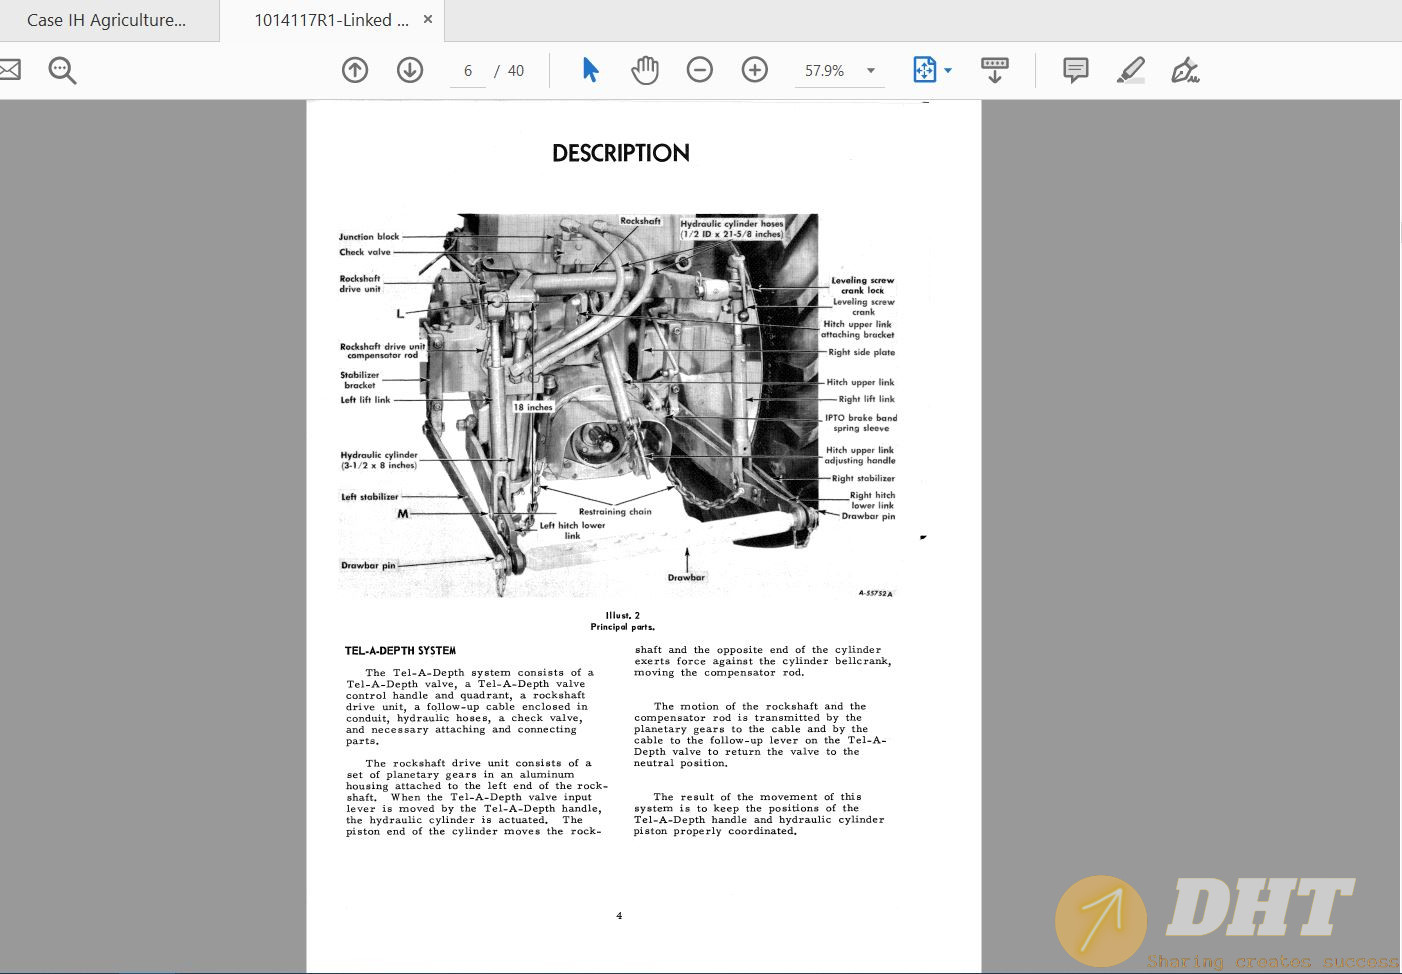Click the 'Check valve' diagram label
The image size is (1402, 974).
pos(365,252)
